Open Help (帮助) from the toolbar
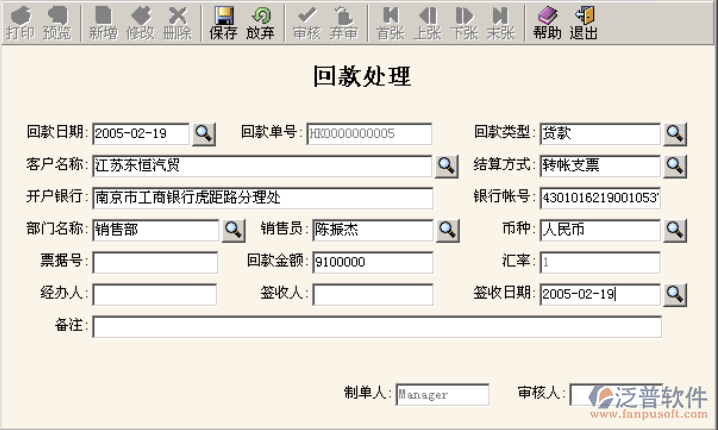Screen dimensions: 718x430 point(547,23)
